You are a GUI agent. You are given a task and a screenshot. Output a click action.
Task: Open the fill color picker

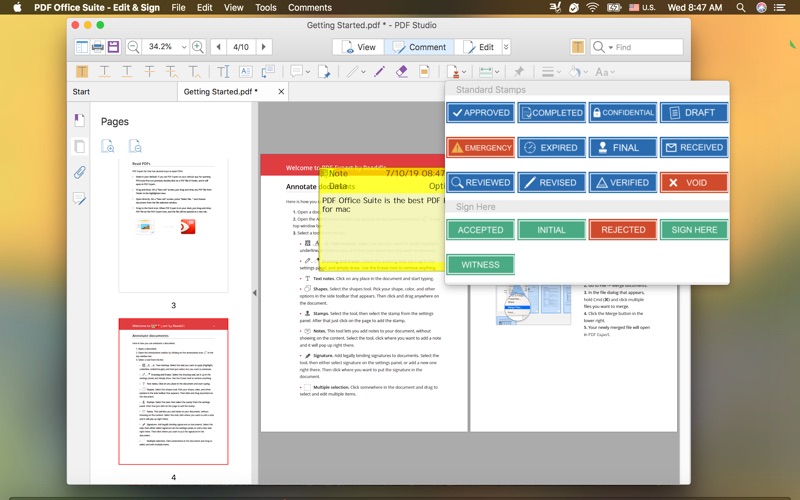[x=578, y=72]
